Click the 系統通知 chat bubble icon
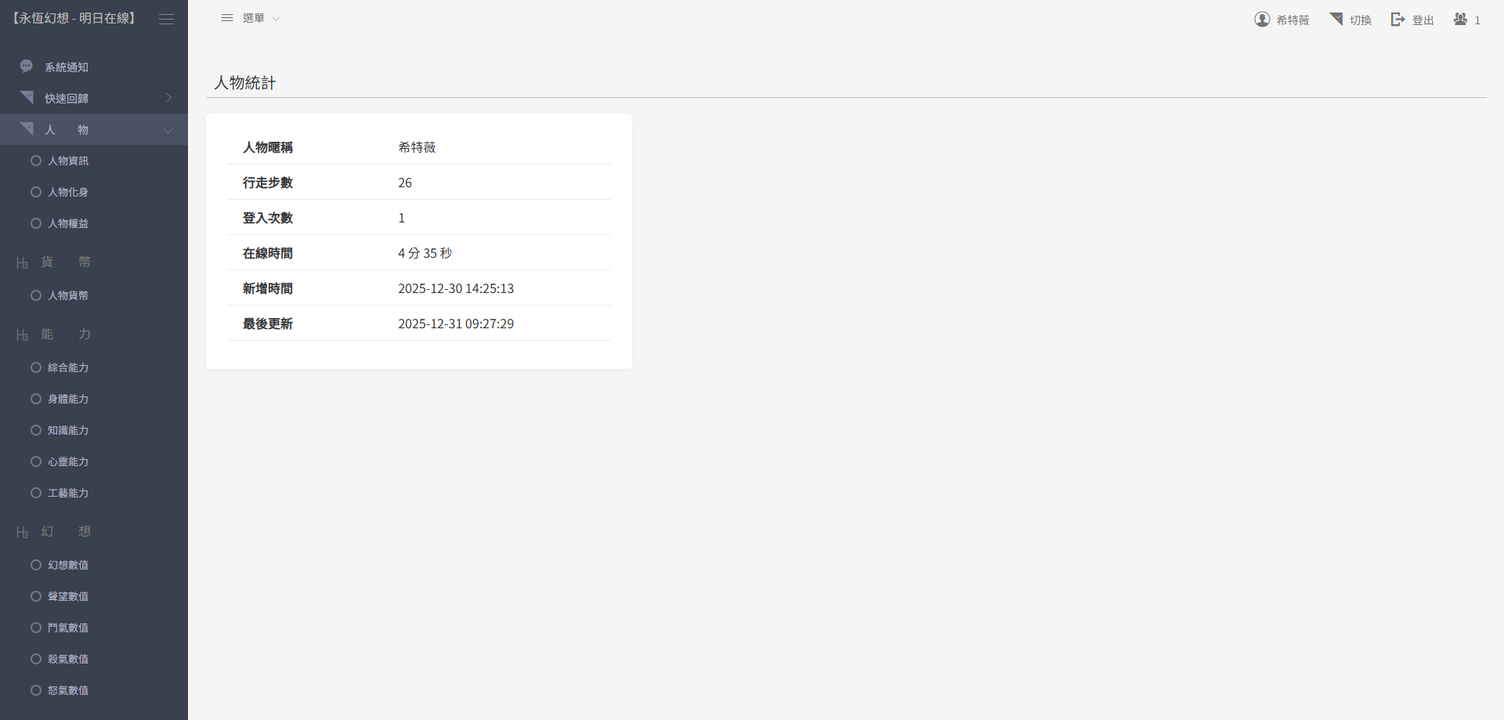1504x720 pixels. 26,66
